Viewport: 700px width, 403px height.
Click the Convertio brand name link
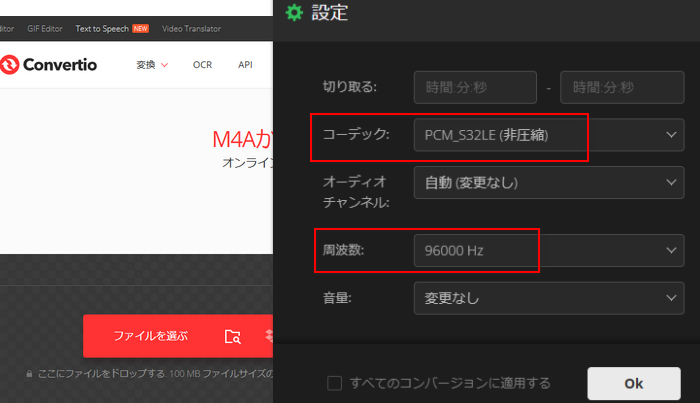point(60,65)
